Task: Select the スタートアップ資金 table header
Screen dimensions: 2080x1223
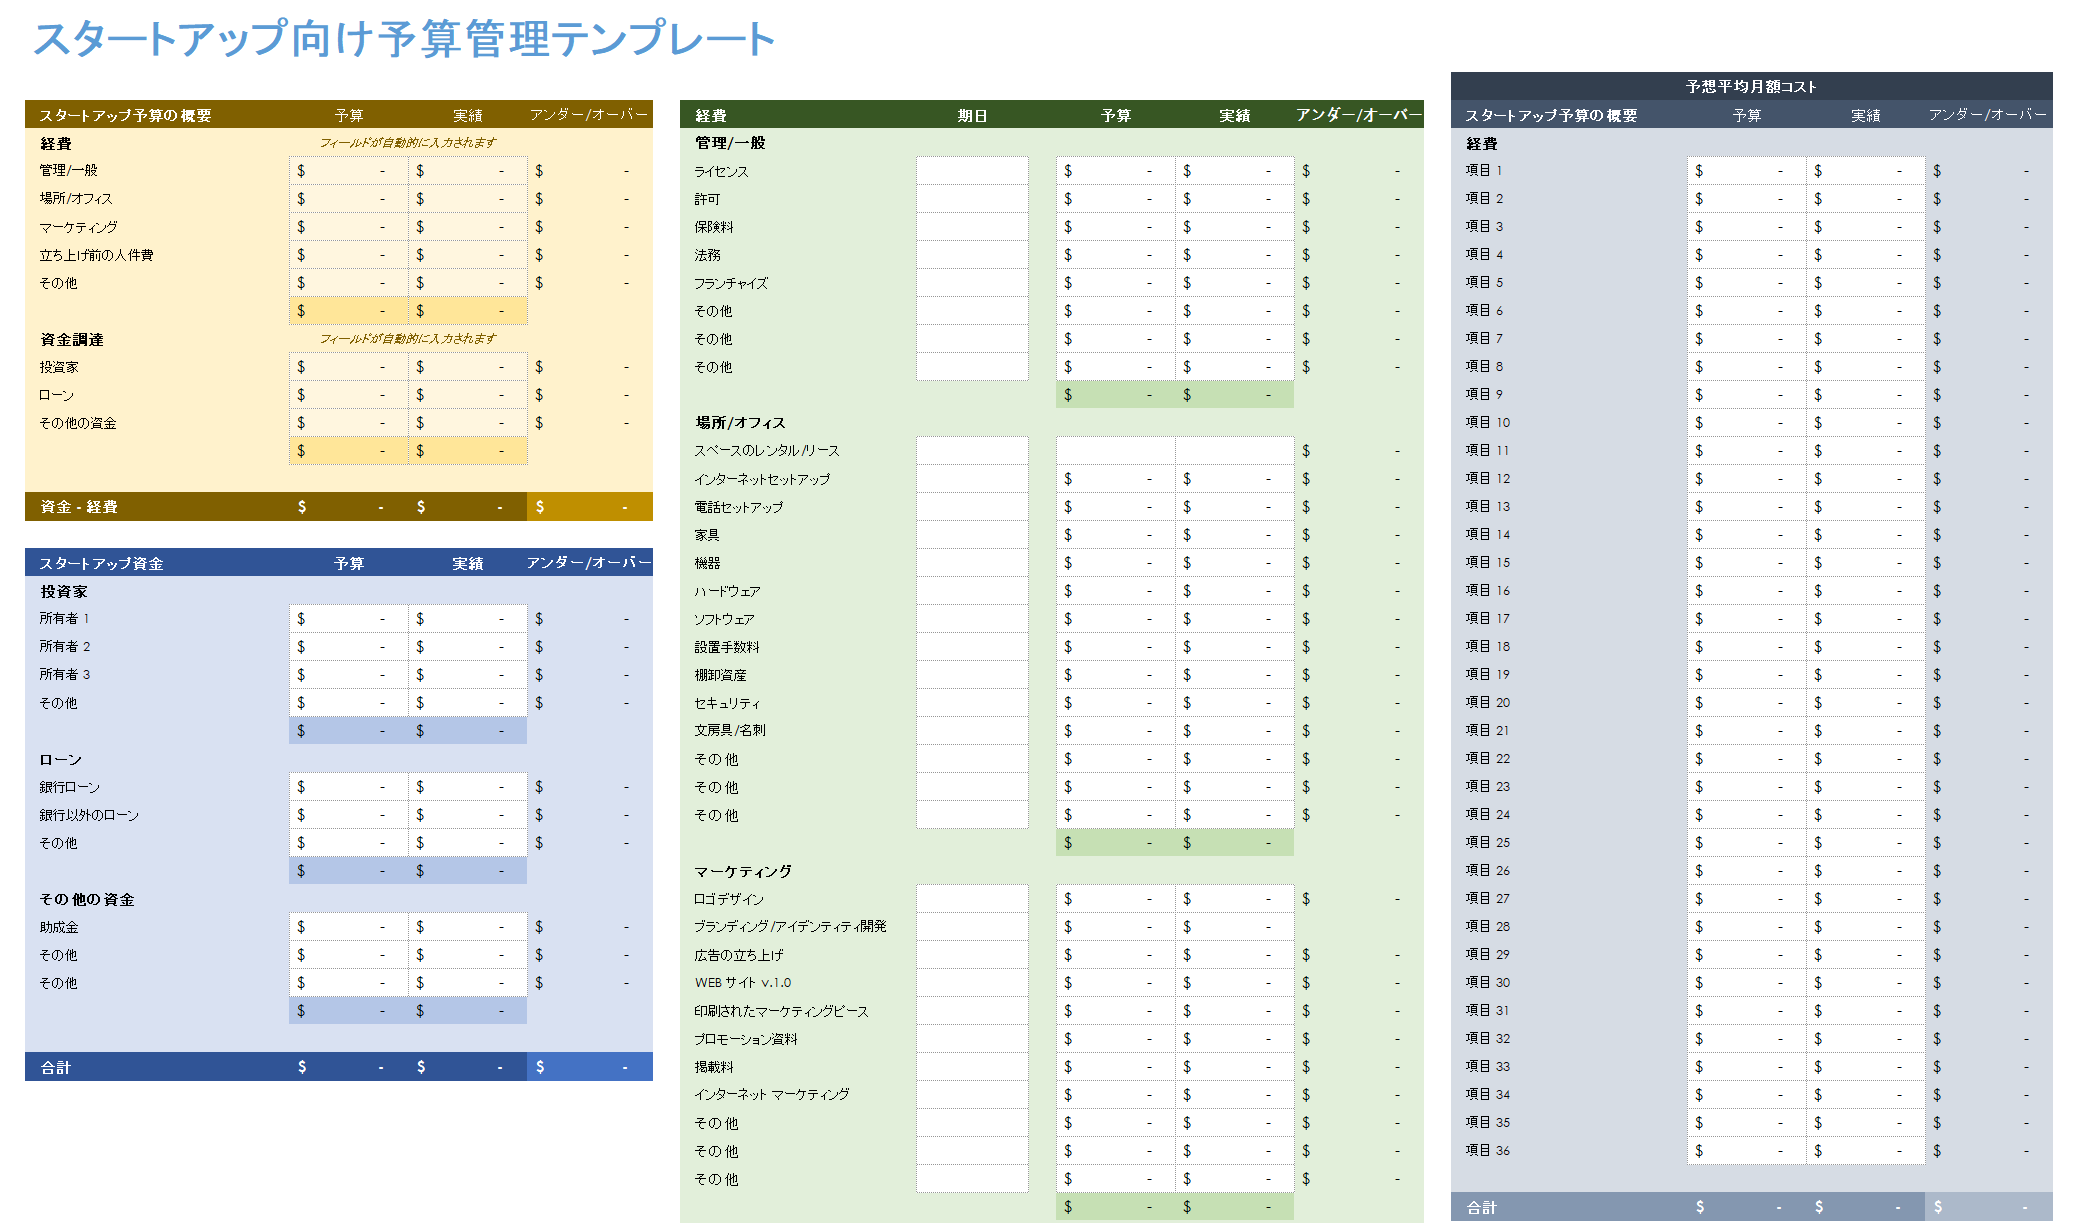Action: [x=101, y=564]
